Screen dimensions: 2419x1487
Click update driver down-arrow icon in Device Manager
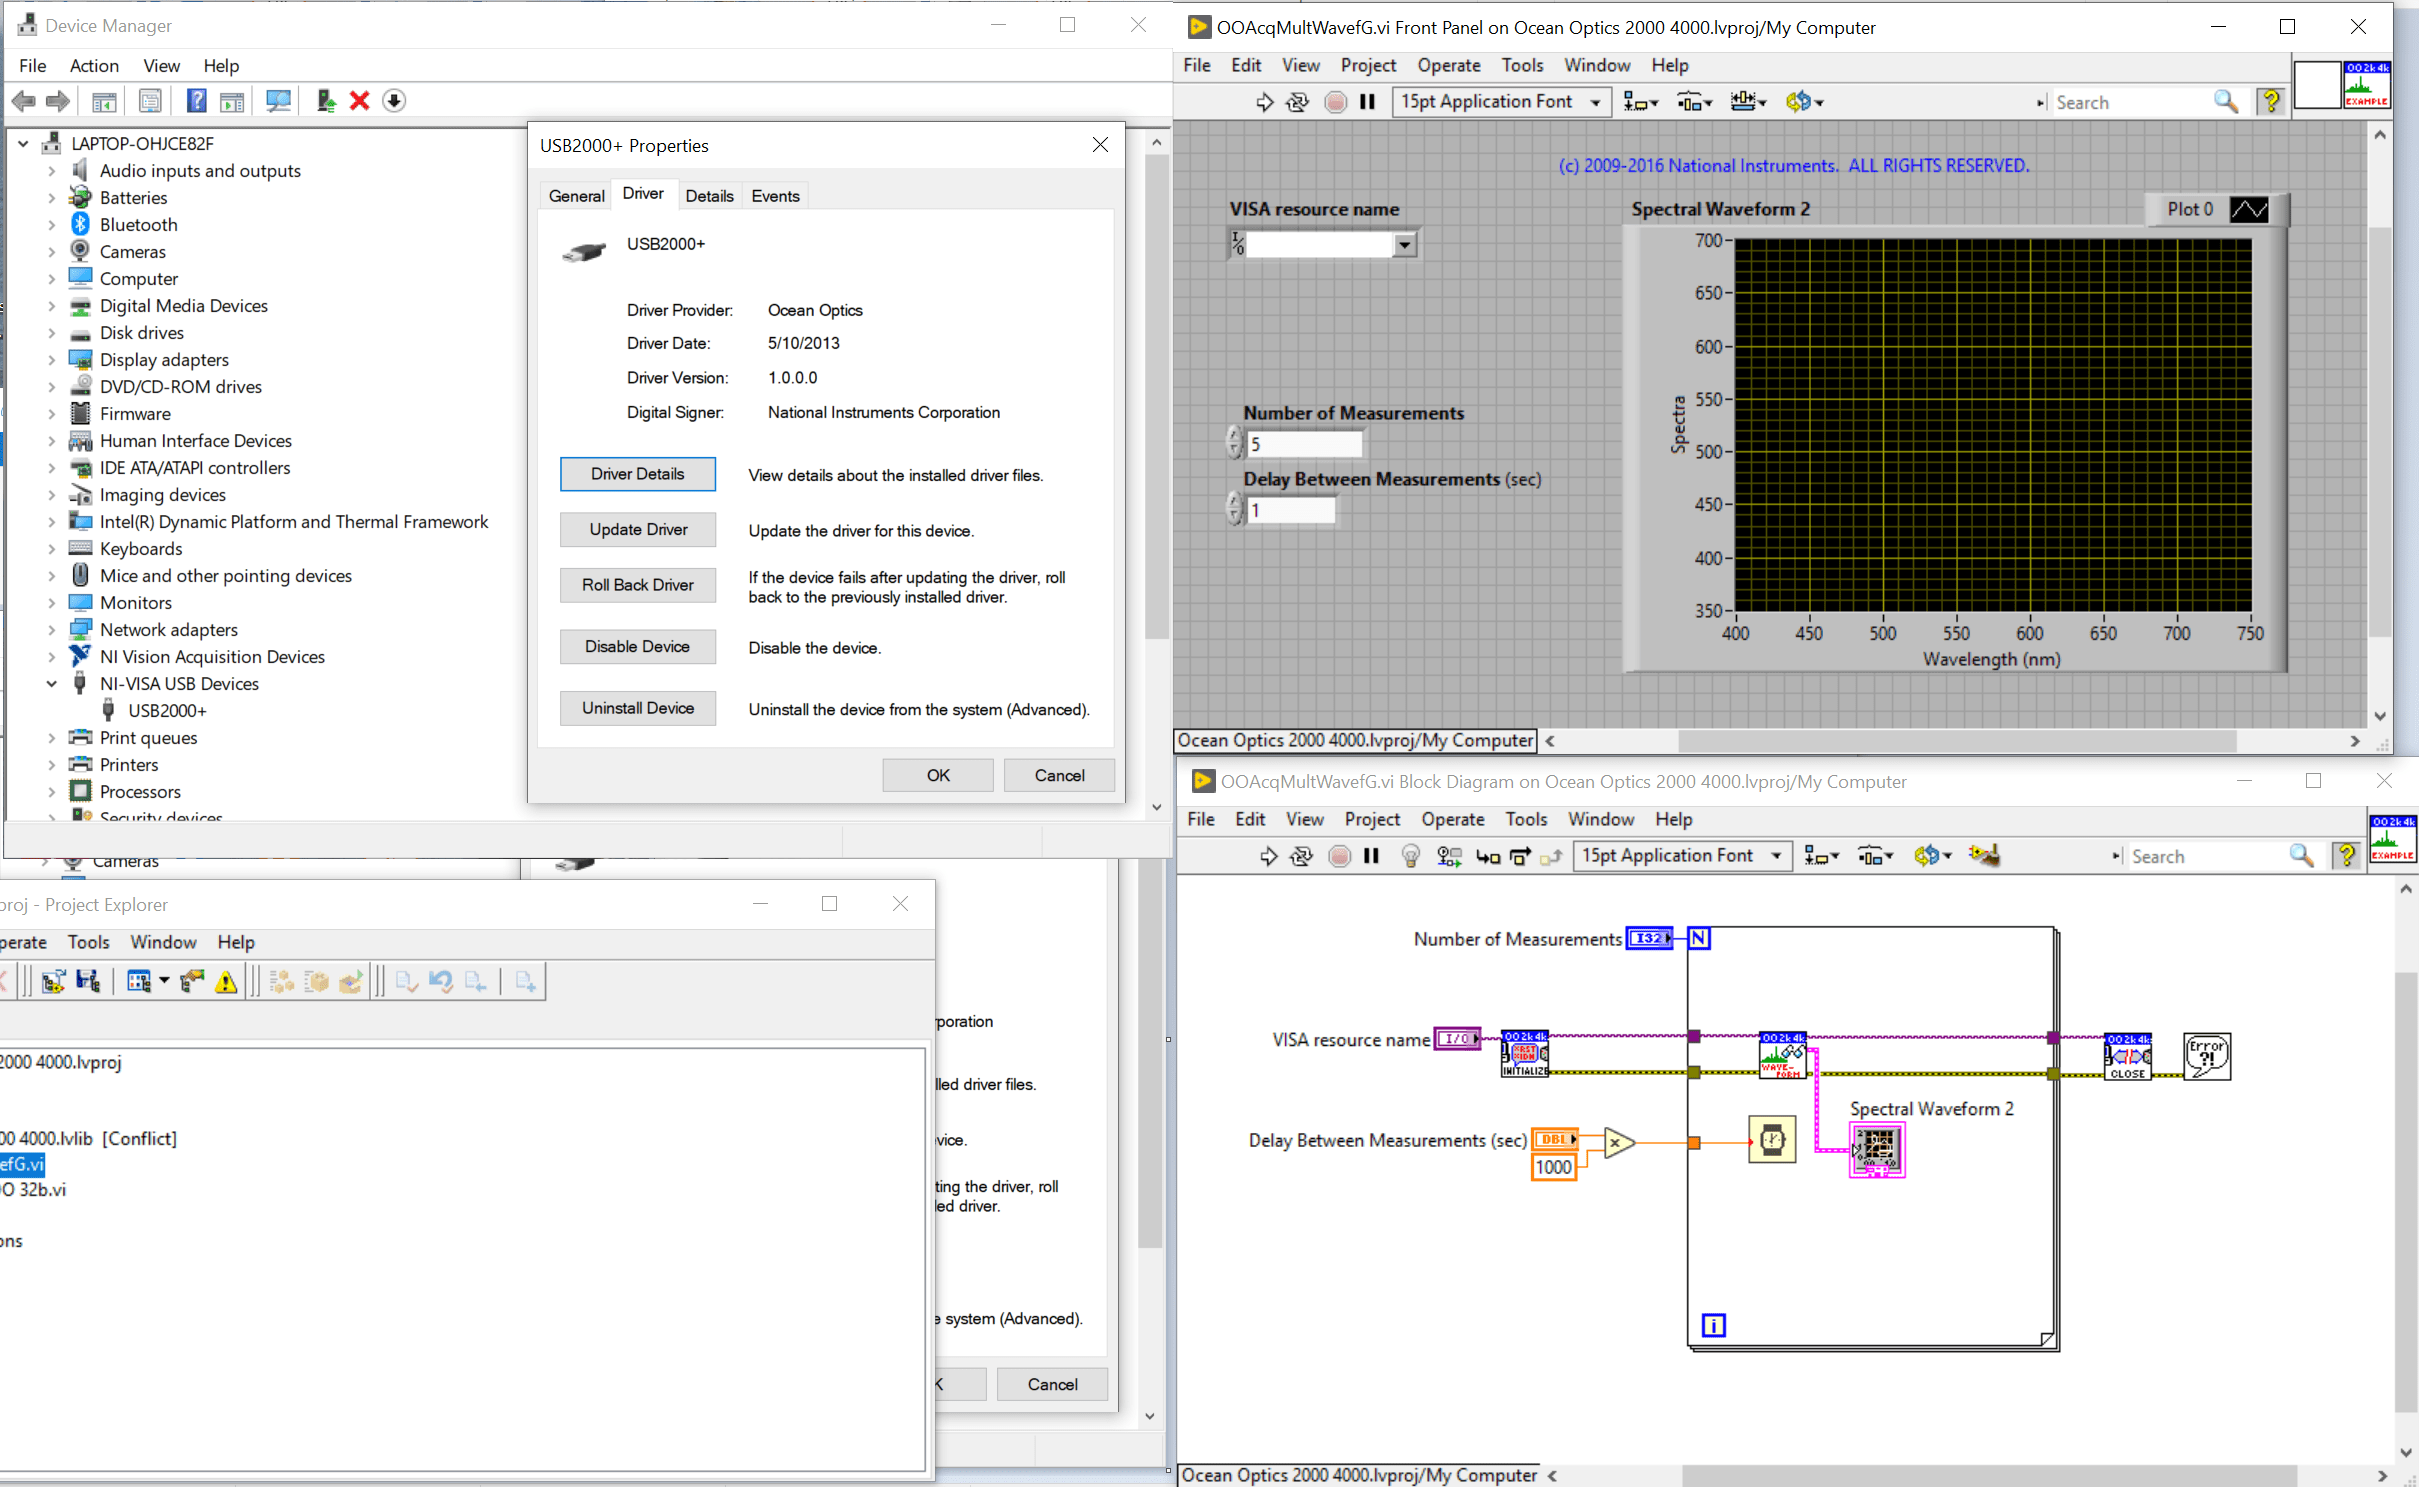tap(394, 101)
